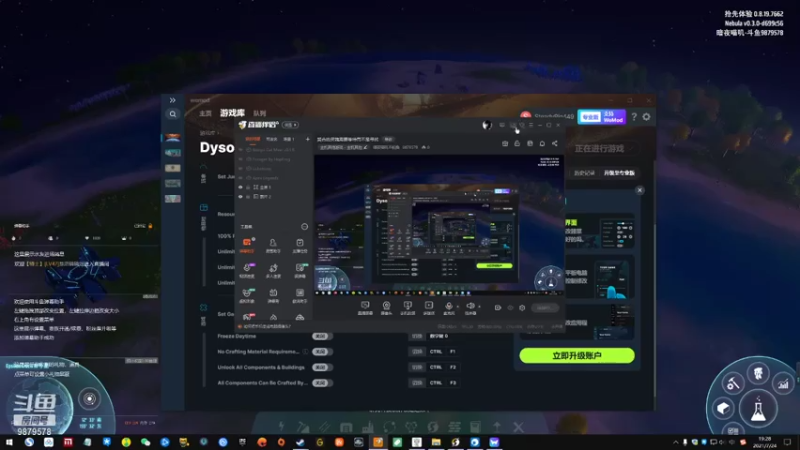Open the 队列 tab in WeMod

260,113
